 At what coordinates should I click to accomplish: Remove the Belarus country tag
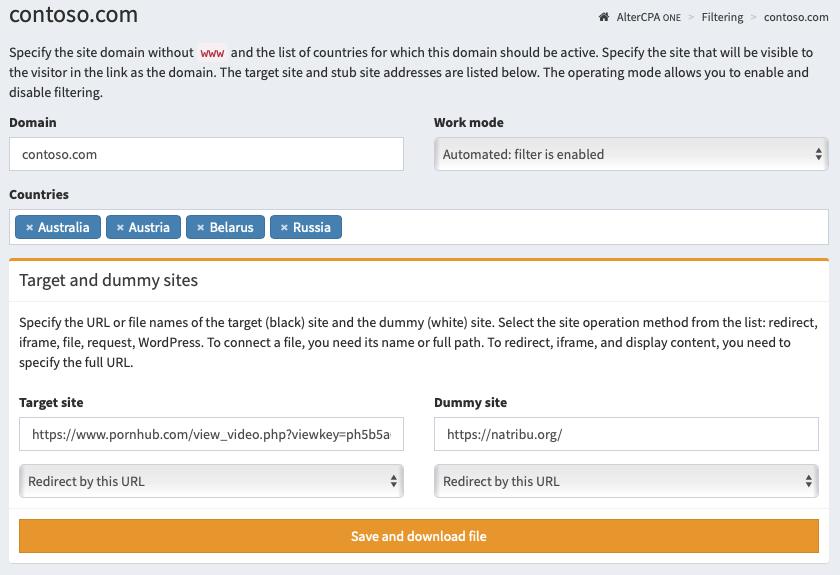(x=200, y=228)
